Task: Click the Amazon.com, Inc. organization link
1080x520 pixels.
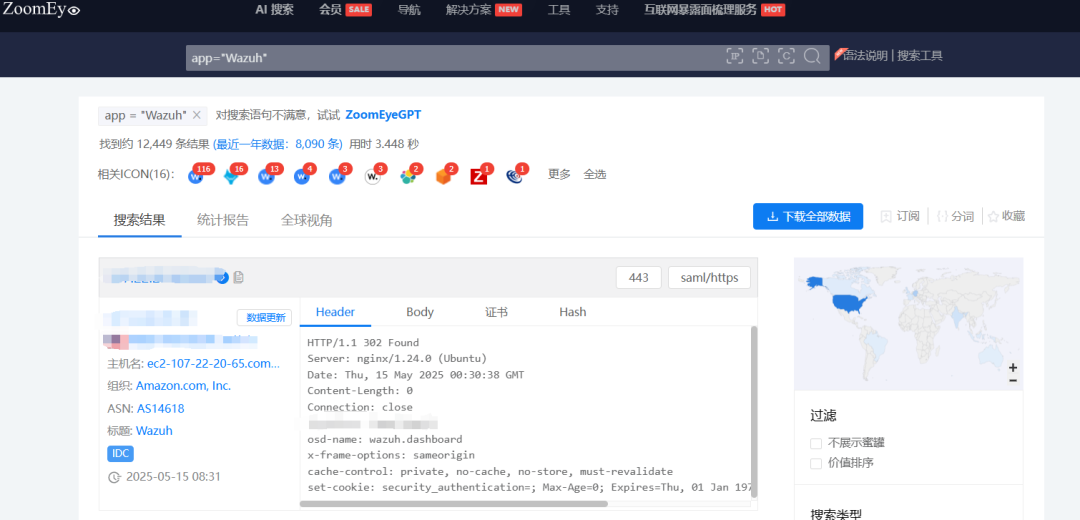Action: coord(183,386)
